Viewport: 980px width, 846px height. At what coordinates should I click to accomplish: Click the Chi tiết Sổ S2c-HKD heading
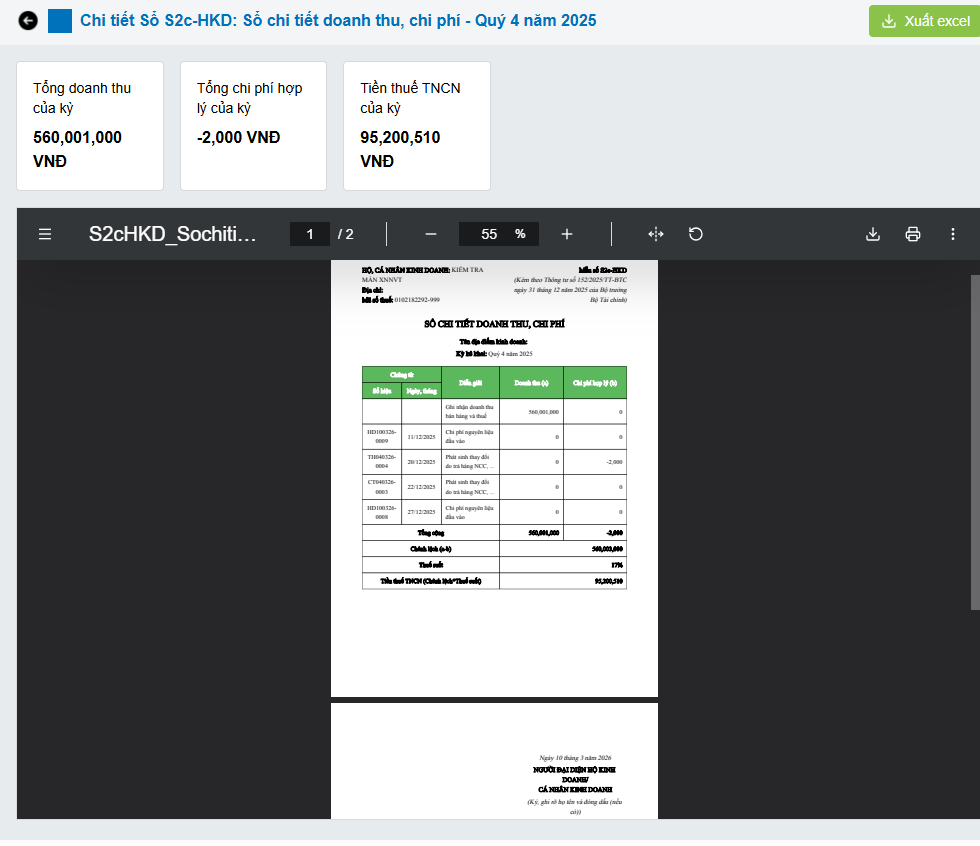(x=338, y=21)
